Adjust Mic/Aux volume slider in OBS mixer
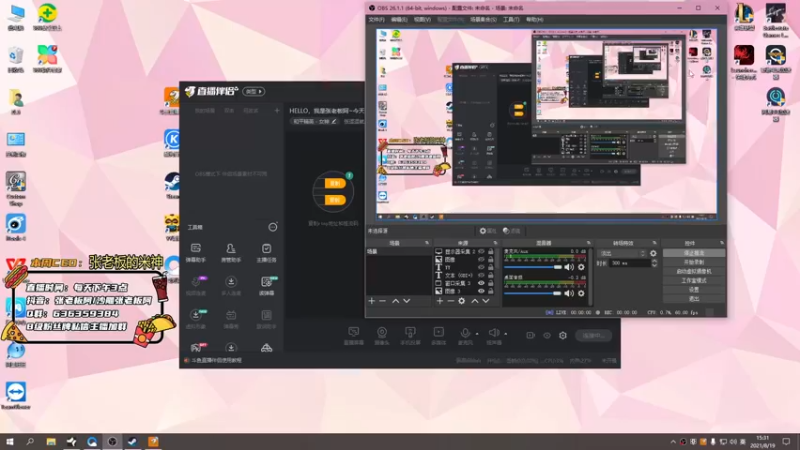The image size is (800, 450). [533, 267]
